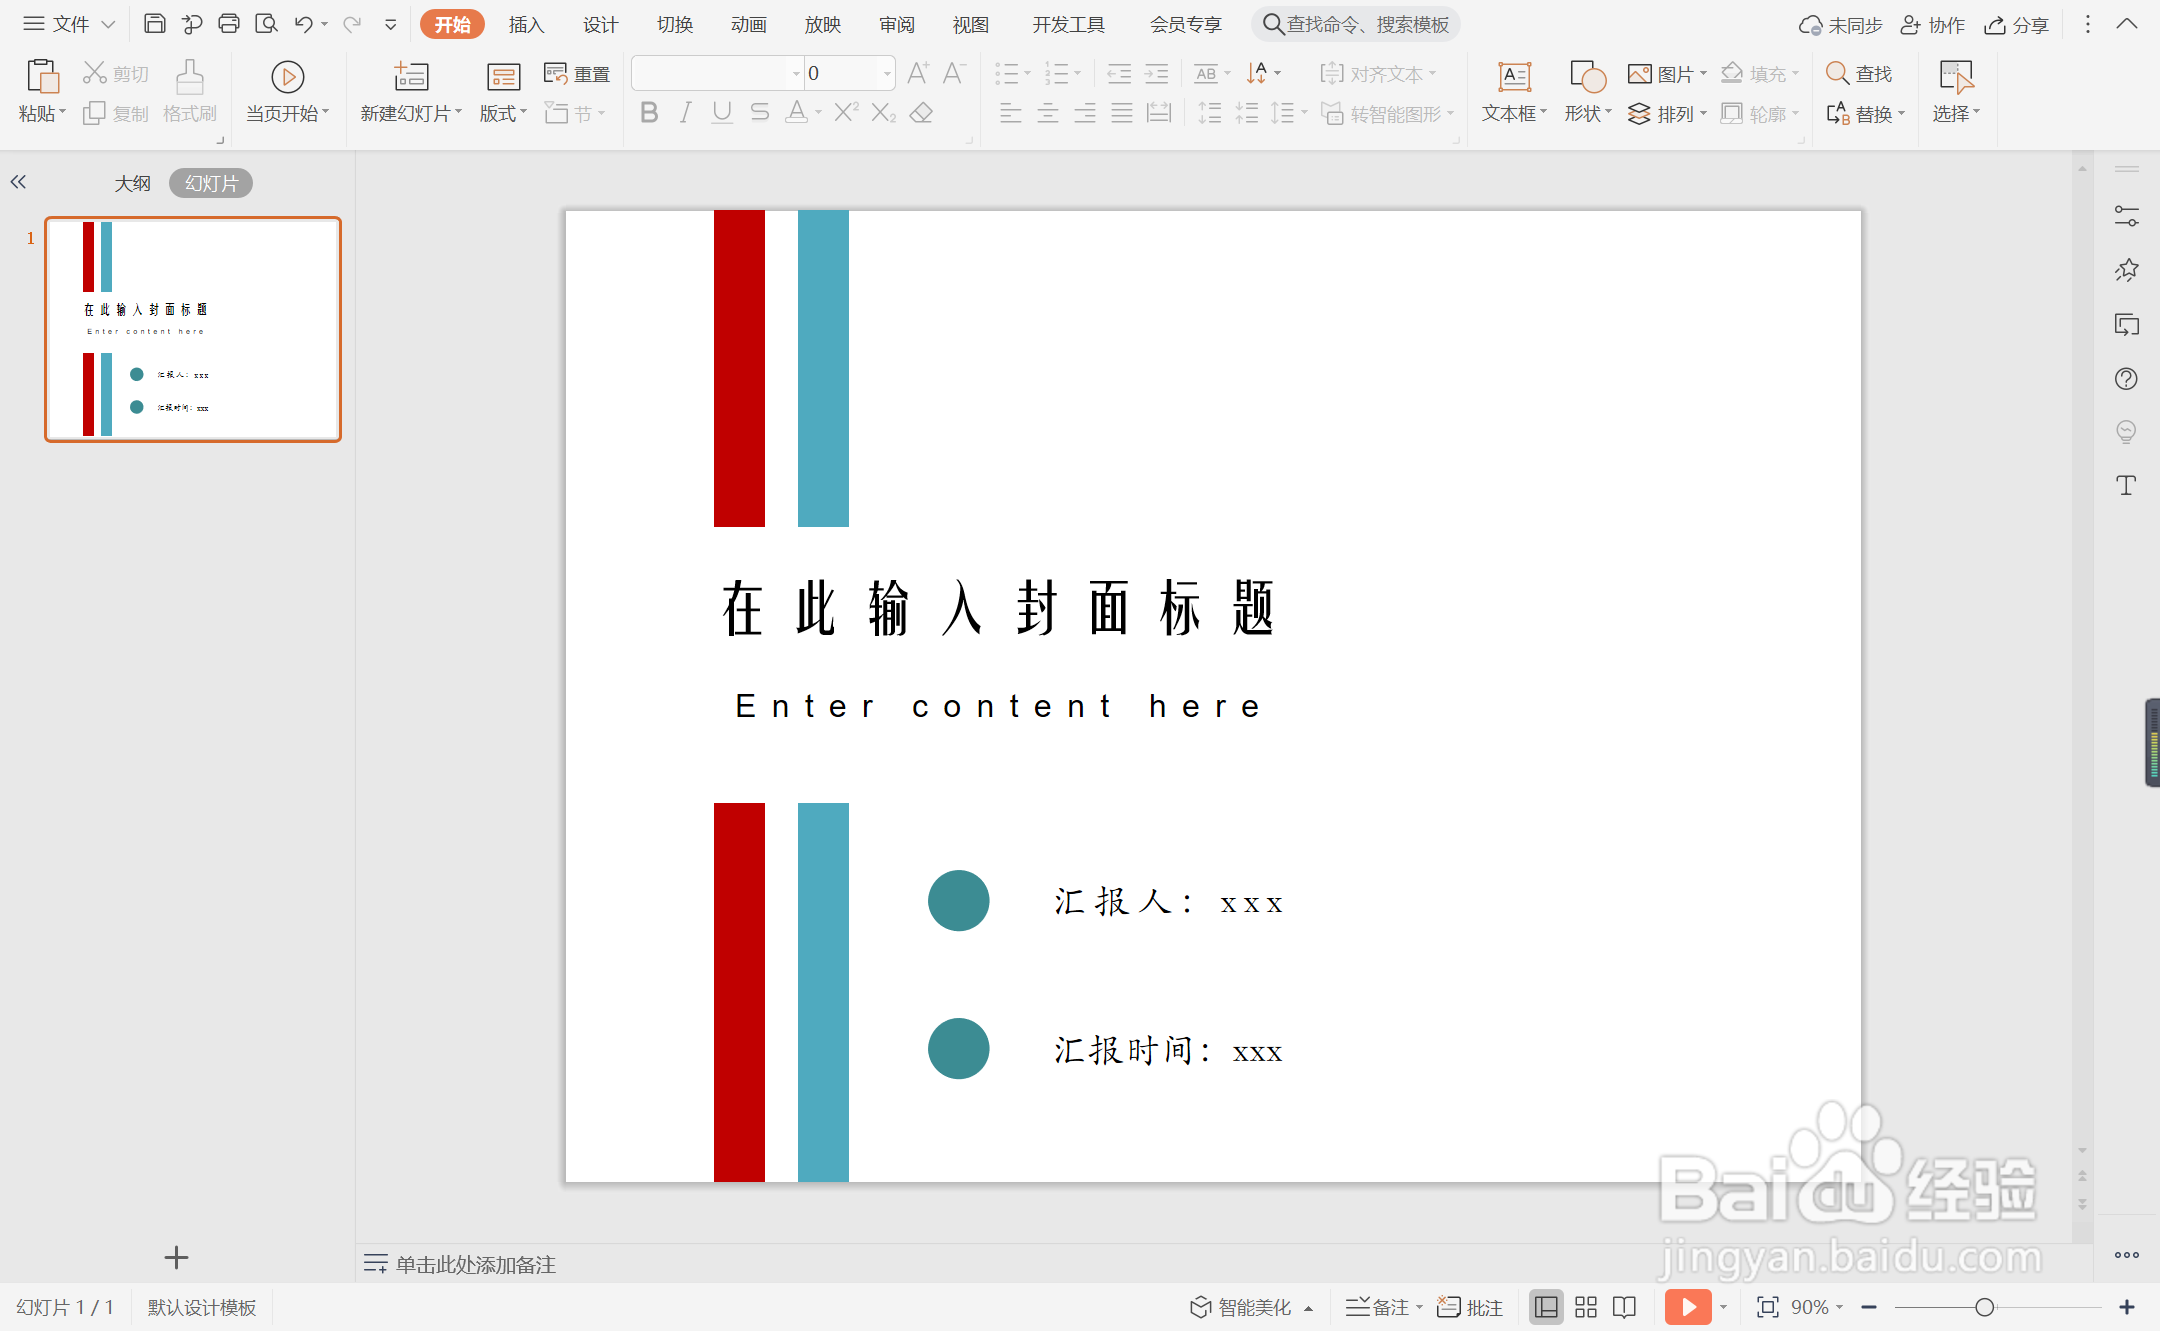Expand the font name dropdown
2160x1331 pixels.
[796, 74]
